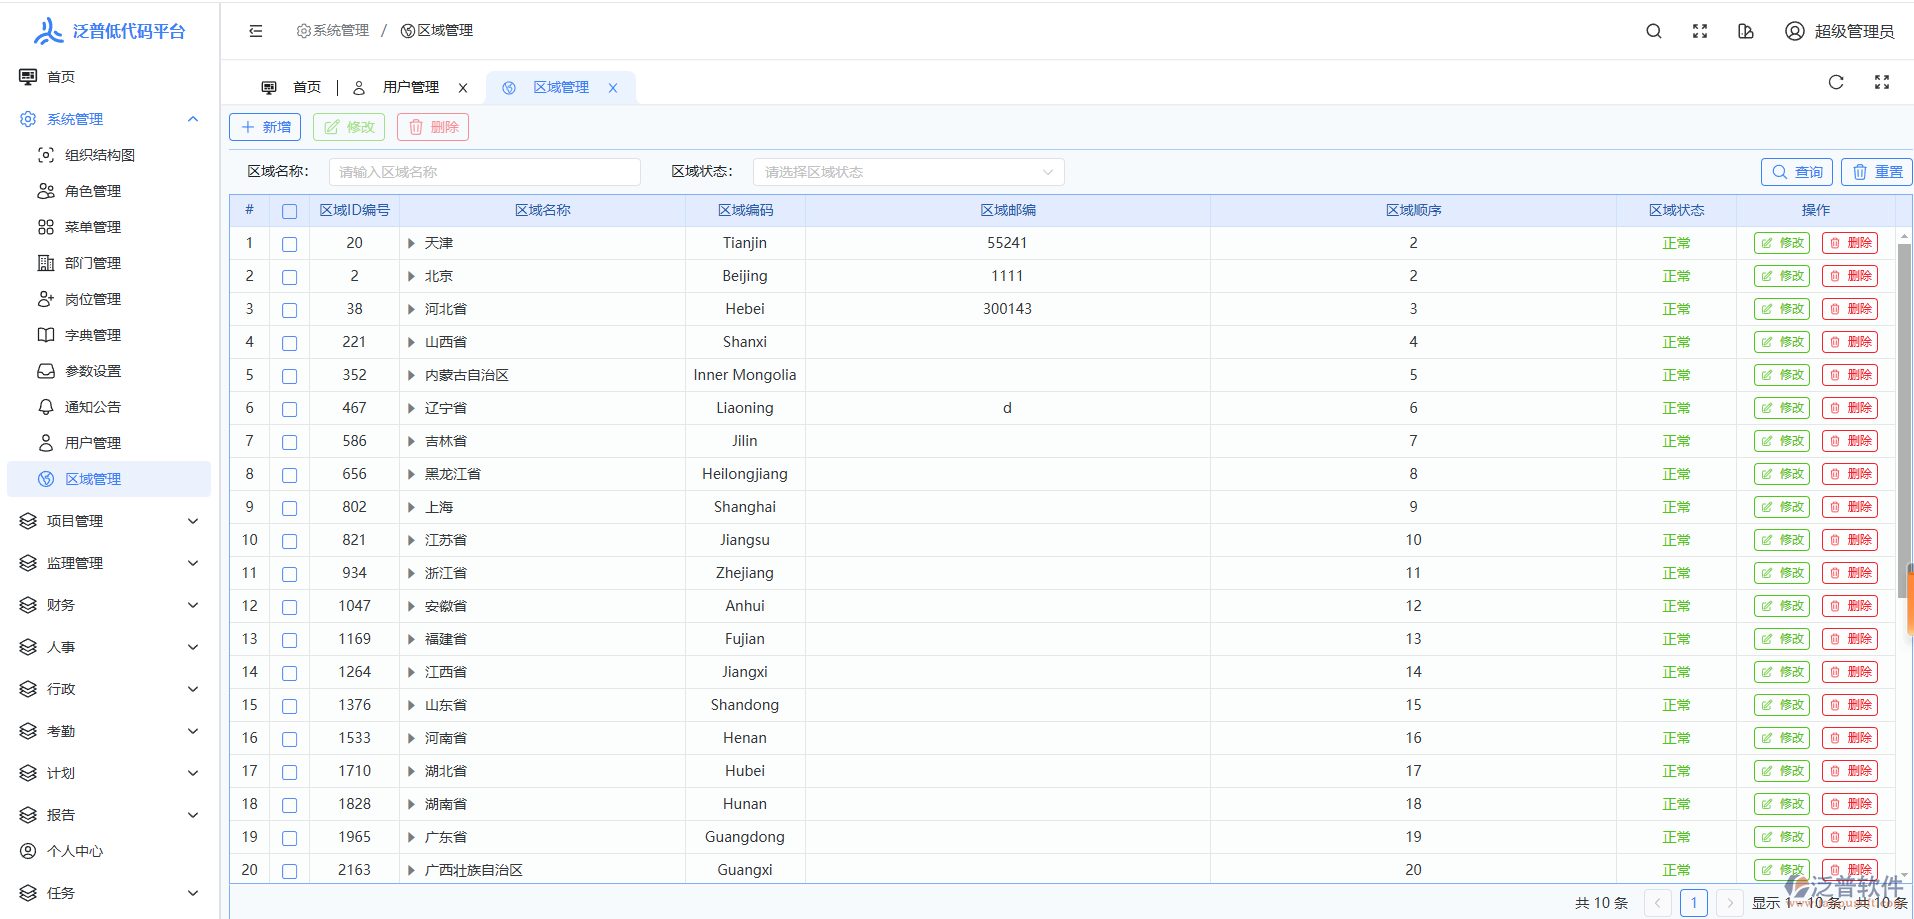1914x919 pixels.
Task: Click the 查询 search button
Action: coord(1797,172)
